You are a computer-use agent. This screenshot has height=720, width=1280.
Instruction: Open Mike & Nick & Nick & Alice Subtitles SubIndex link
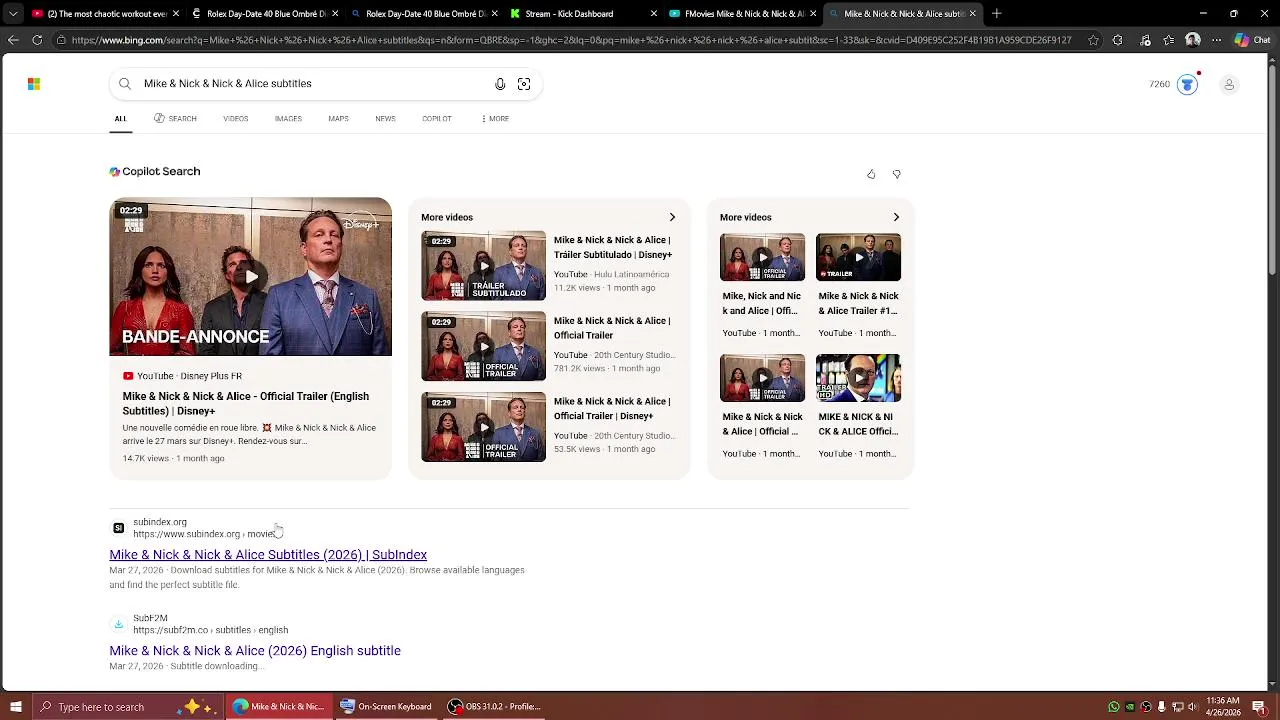(x=268, y=555)
